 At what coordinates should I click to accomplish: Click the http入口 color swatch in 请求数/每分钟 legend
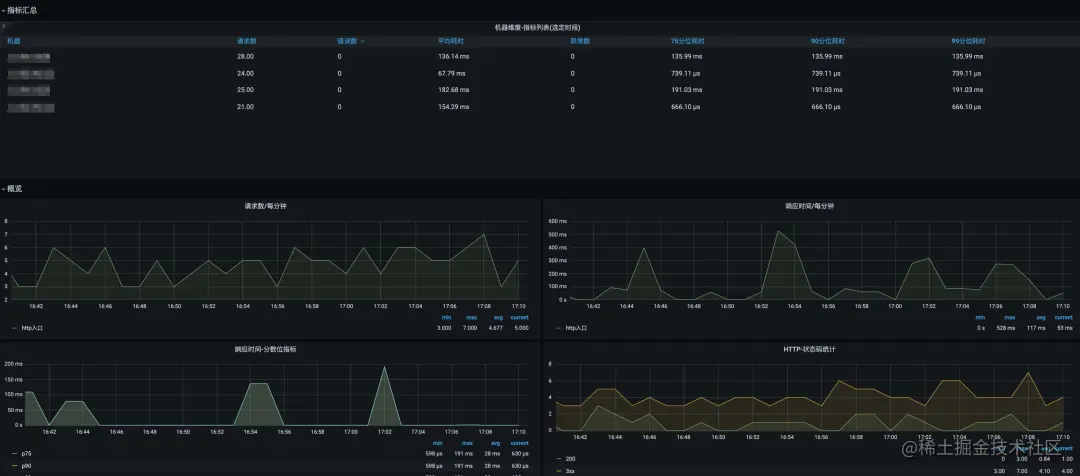14,329
